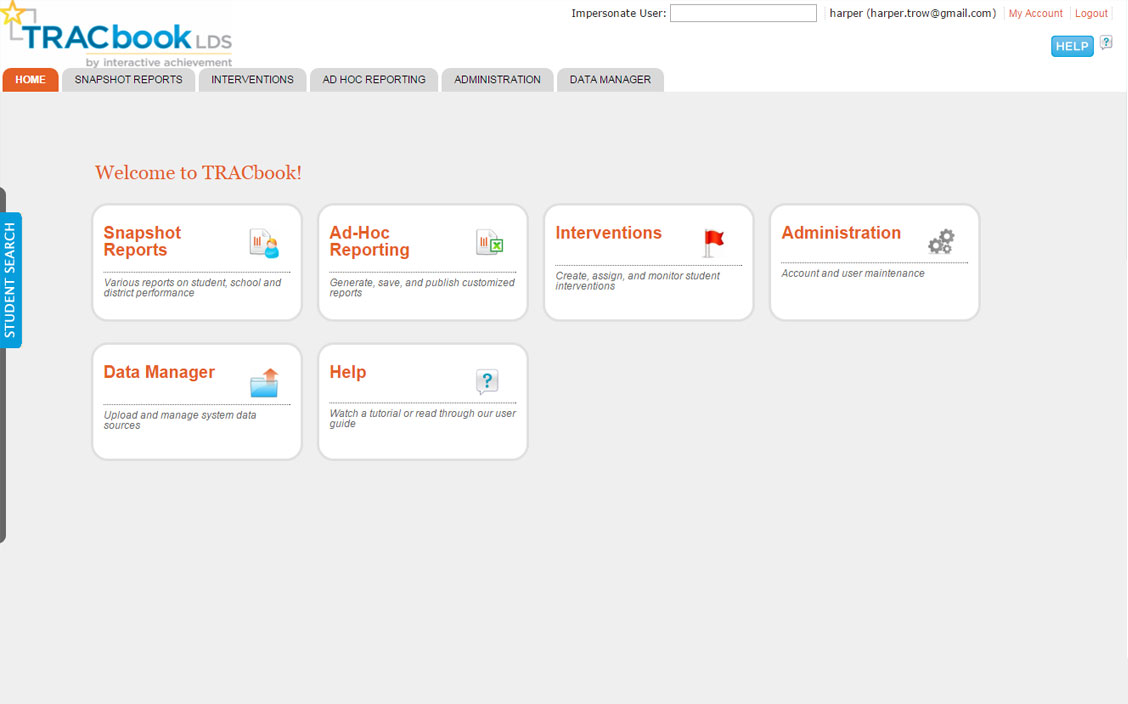
Task: Open the Home tab
Action: pyautogui.click(x=30, y=80)
